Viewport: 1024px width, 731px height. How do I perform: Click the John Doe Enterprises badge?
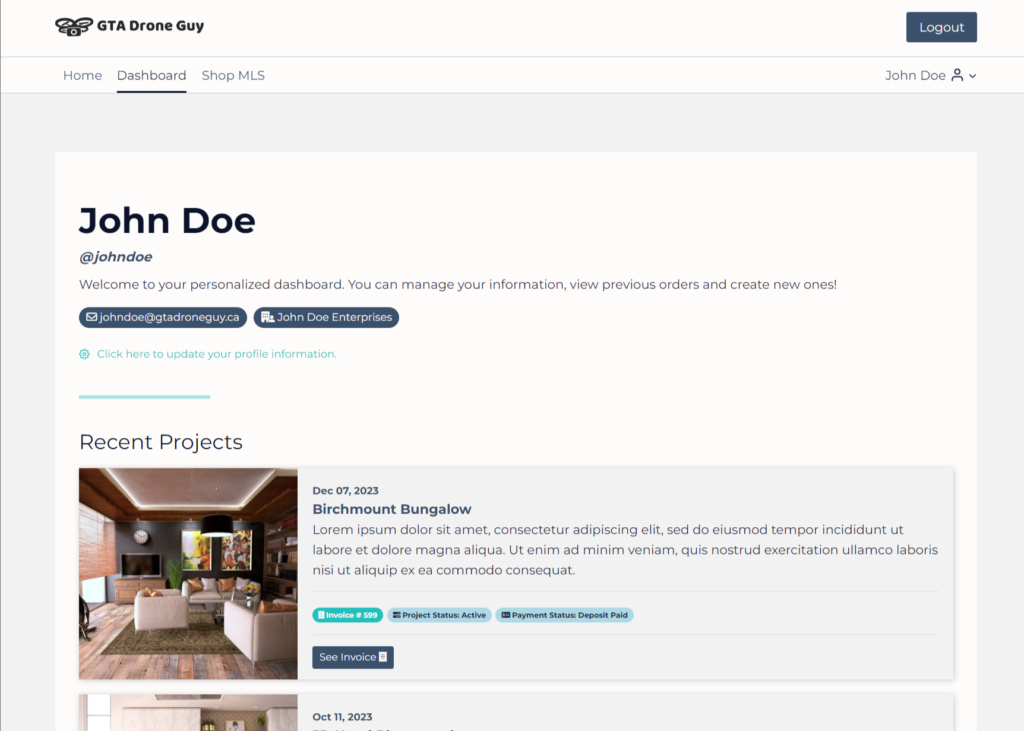[x=326, y=317]
